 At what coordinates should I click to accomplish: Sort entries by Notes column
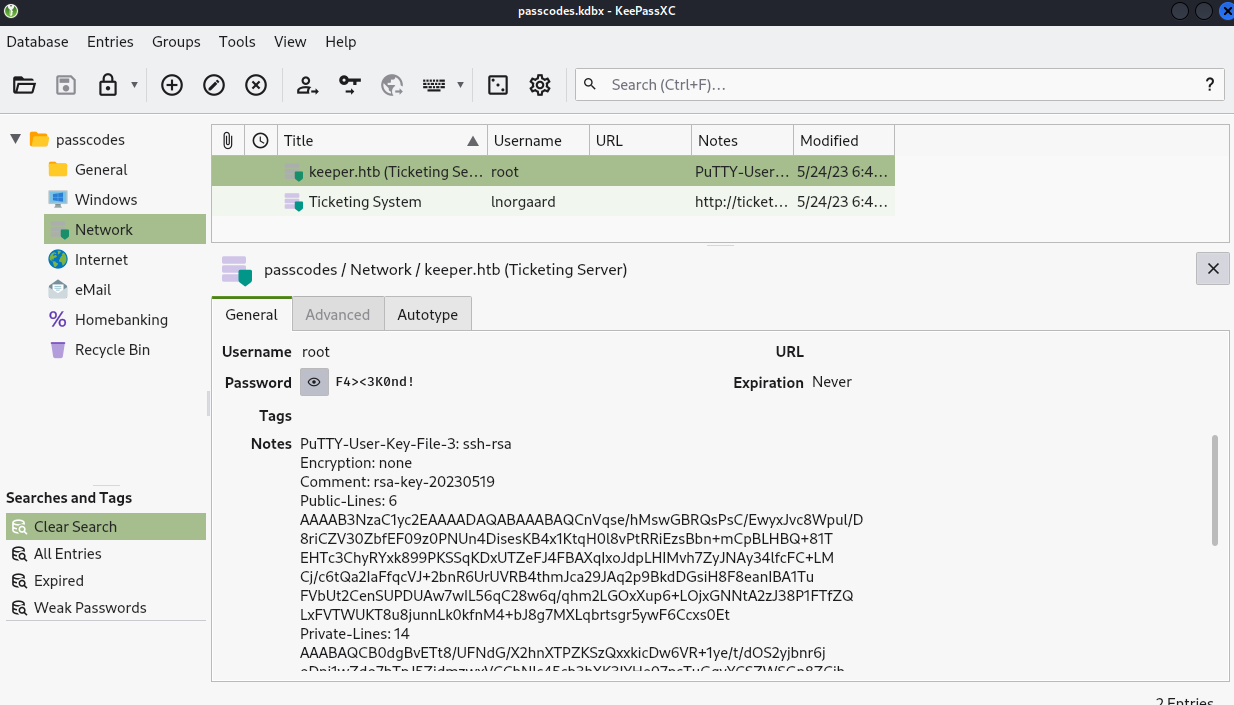tap(742, 140)
